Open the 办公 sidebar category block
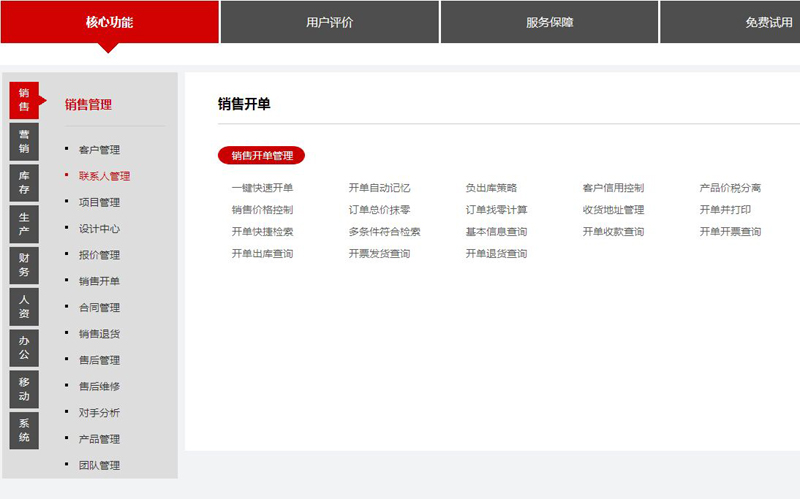The height and width of the screenshot is (499, 800). tap(24, 348)
